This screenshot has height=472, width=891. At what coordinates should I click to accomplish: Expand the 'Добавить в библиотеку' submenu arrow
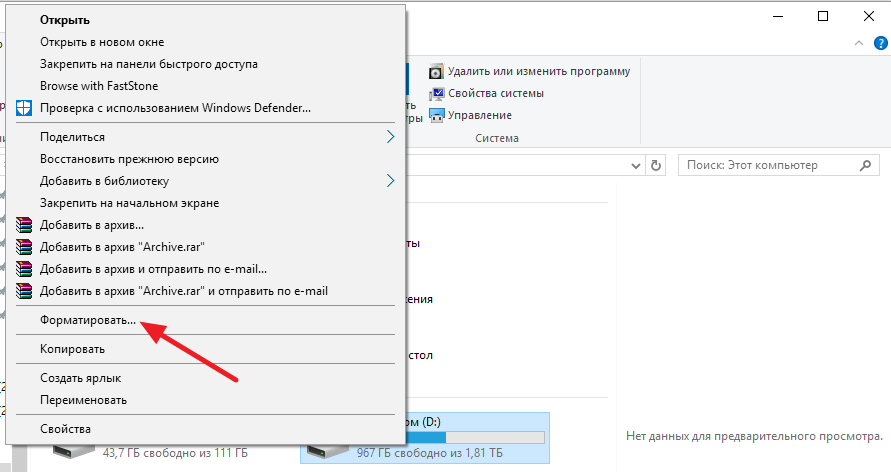click(391, 181)
